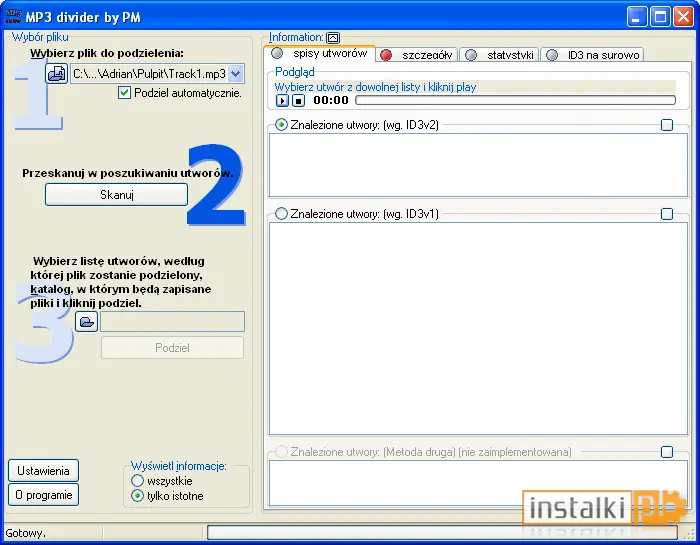Screen dimensions: 700x545
Task: Choose the tylko istotne information option
Action: tap(138, 495)
